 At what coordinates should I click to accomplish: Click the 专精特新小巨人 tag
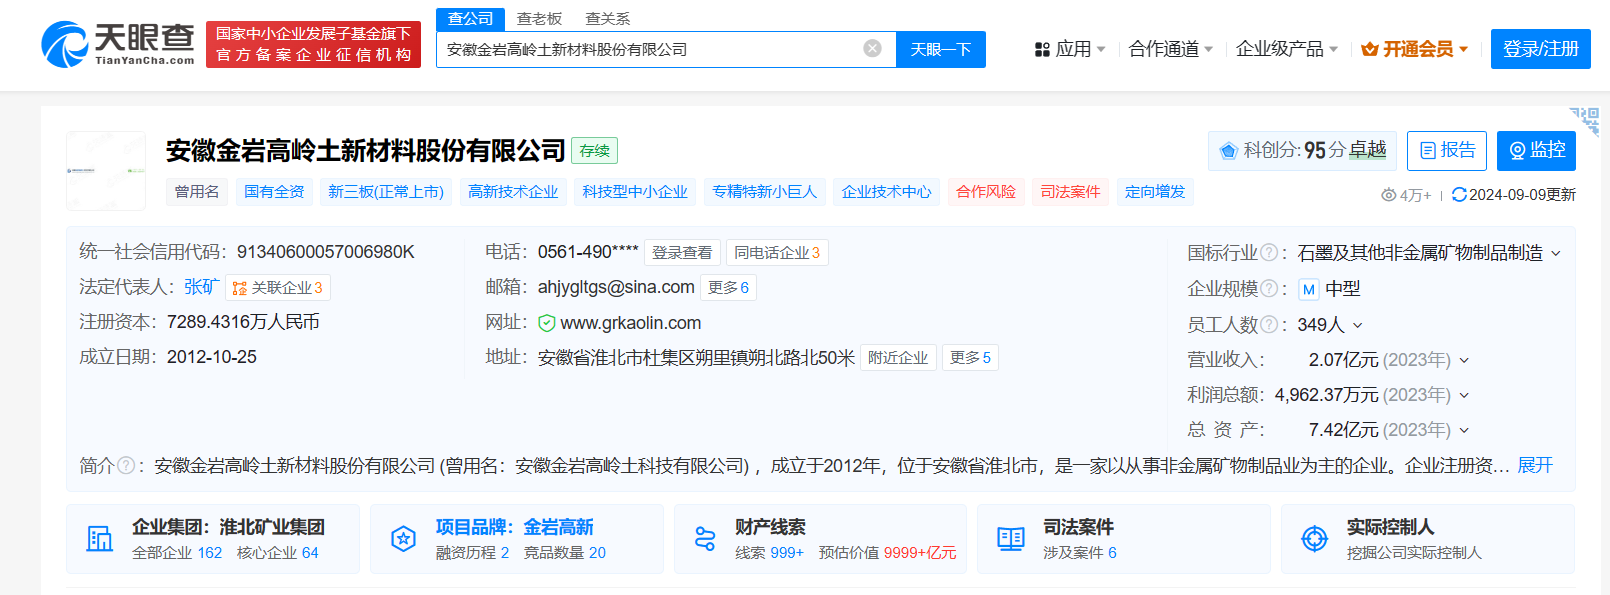point(765,192)
